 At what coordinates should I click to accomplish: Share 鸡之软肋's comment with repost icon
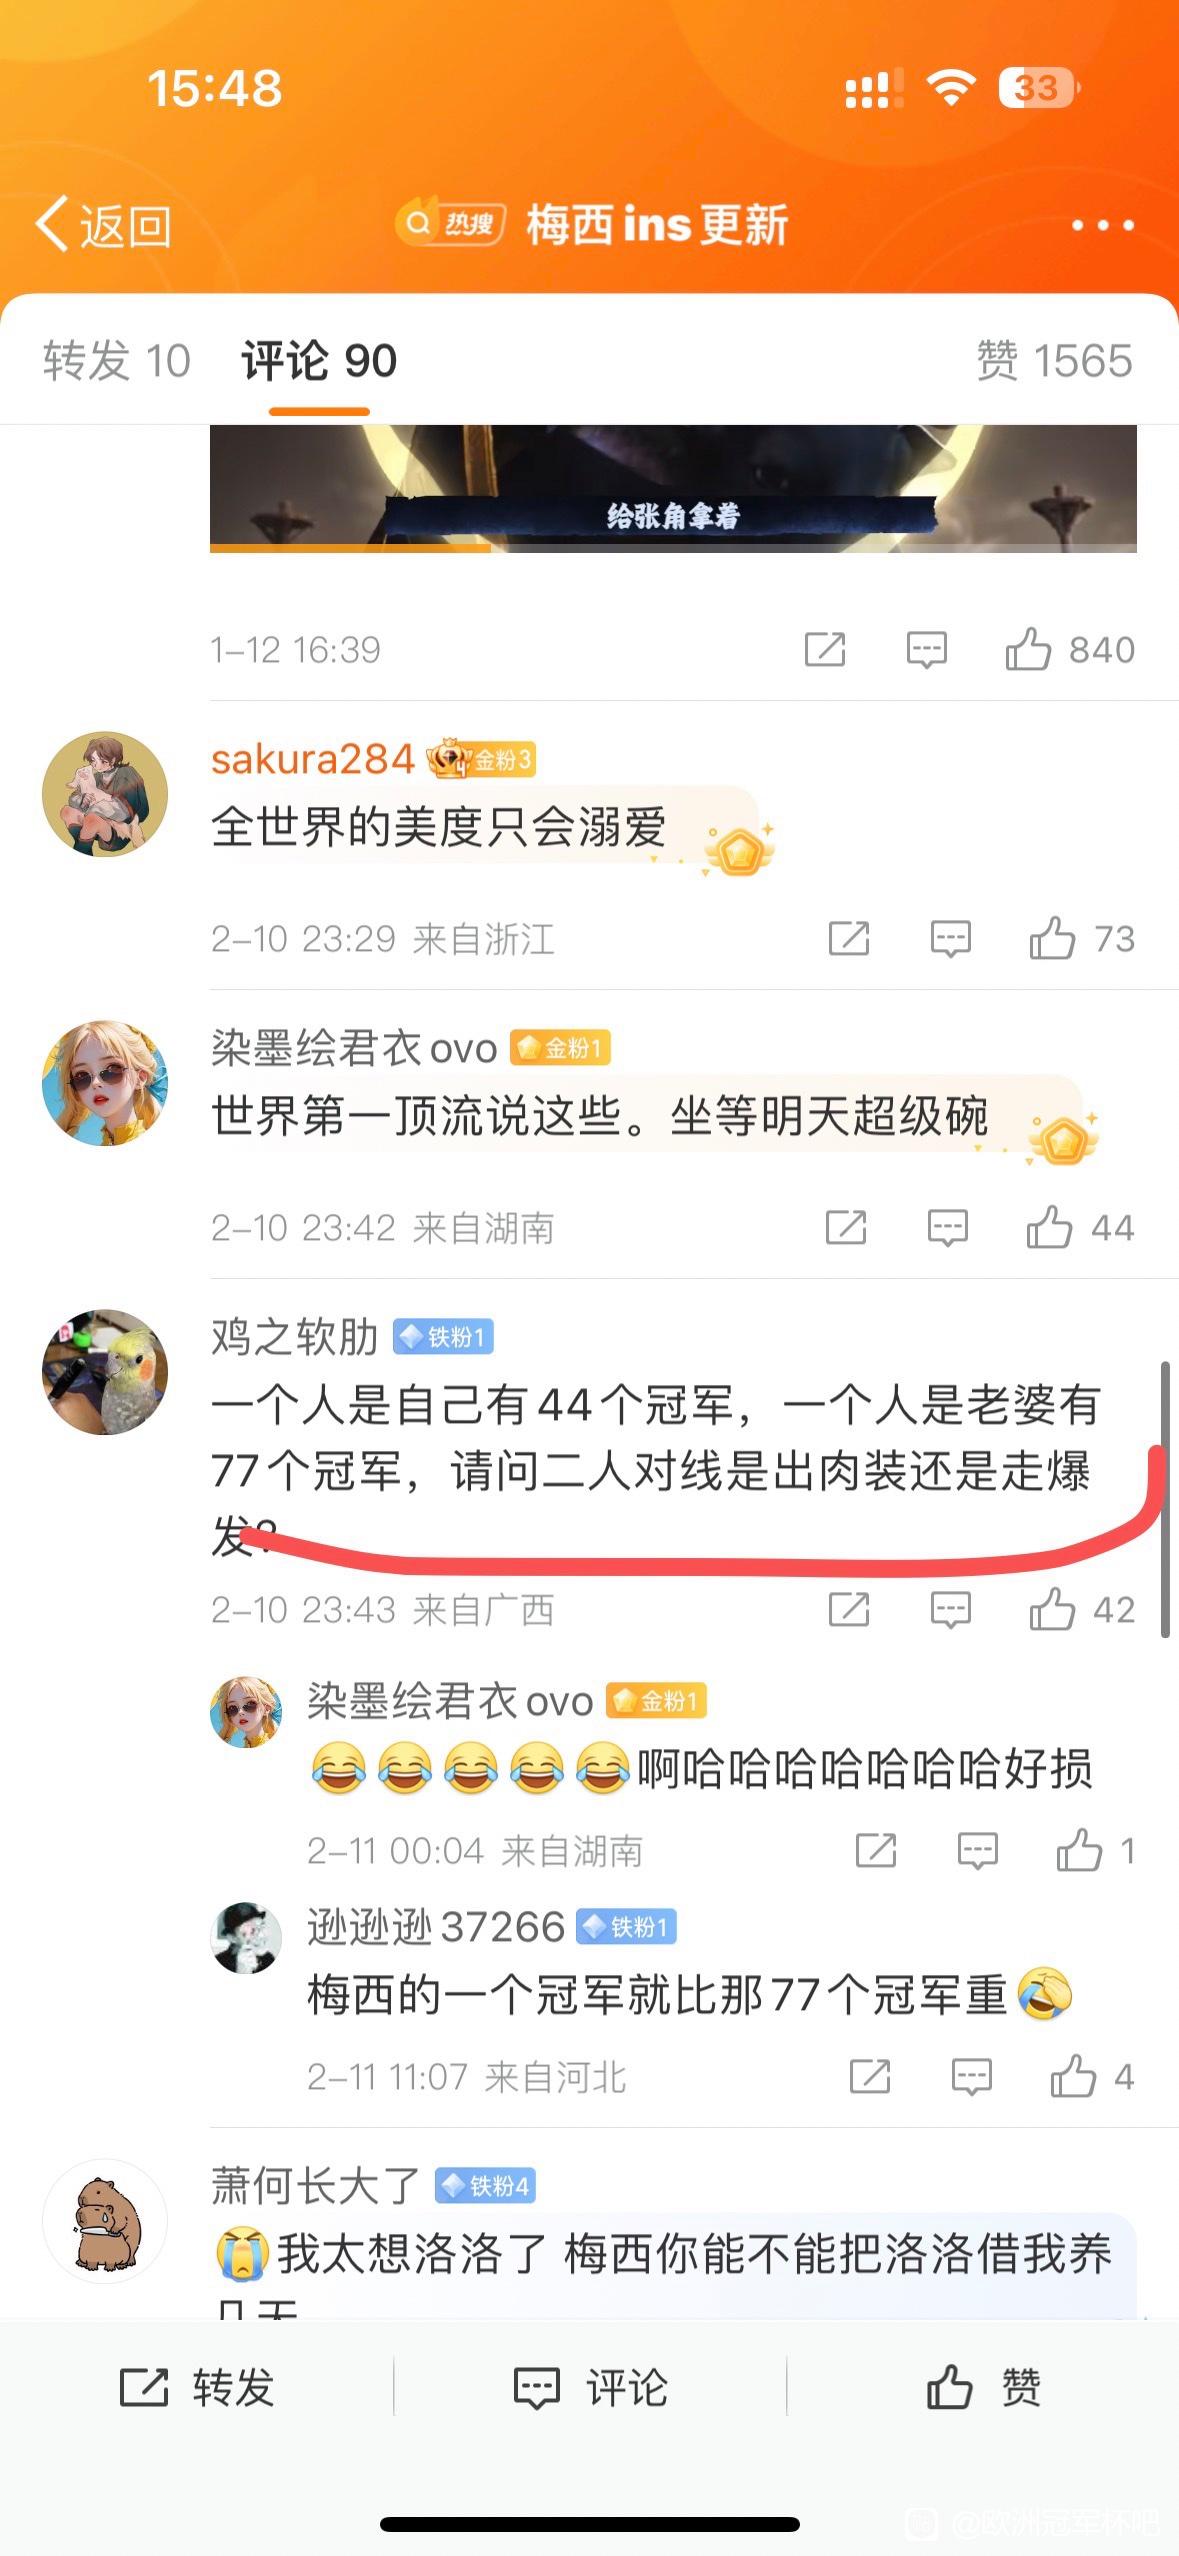(x=849, y=1610)
